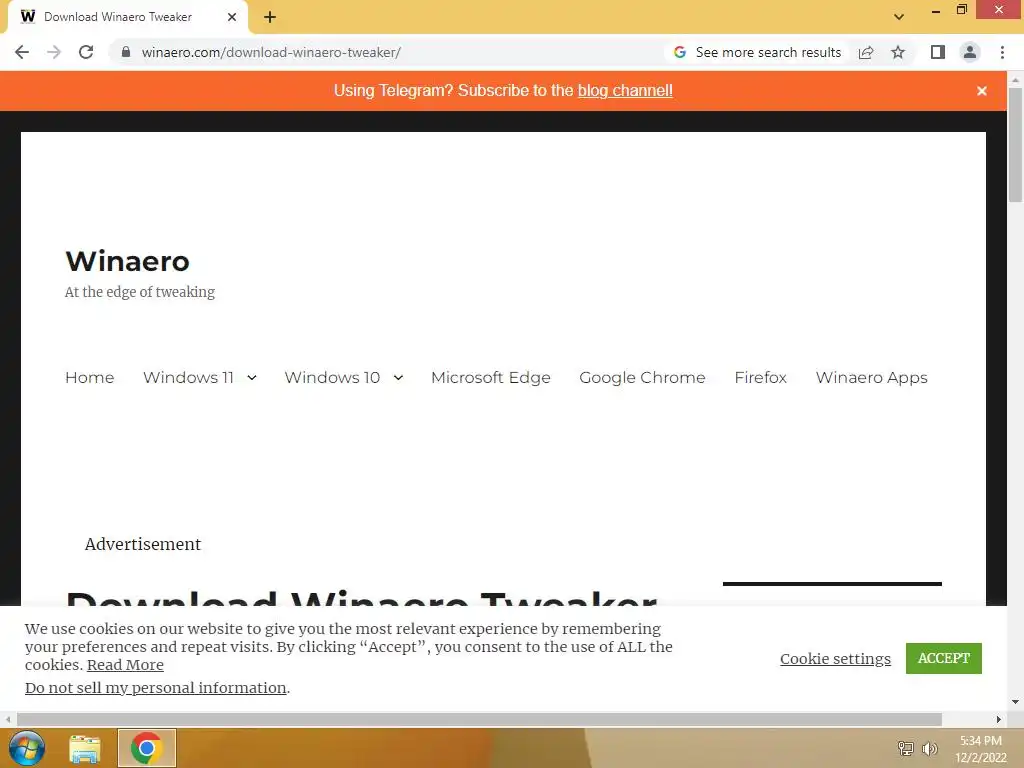Open the Chrome three-dot menu
Image resolution: width=1024 pixels, height=768 pixels.
[1002, 52]
